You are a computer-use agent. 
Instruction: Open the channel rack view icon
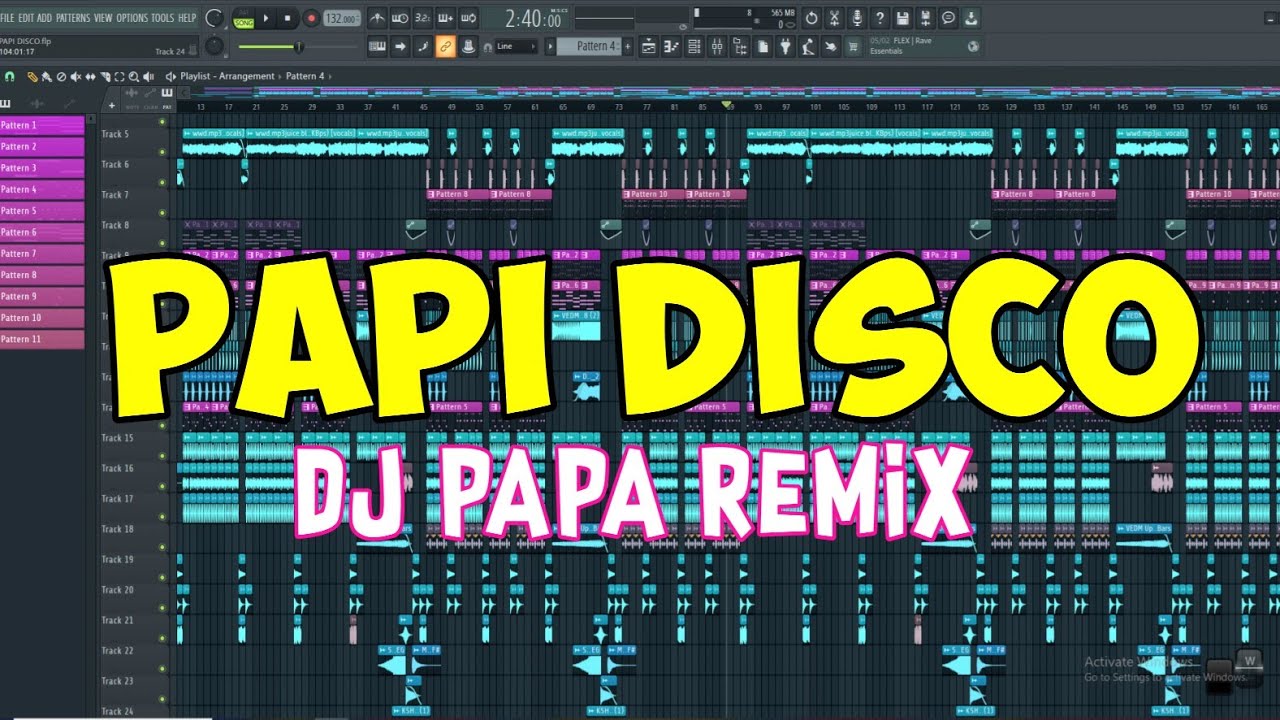(x=694, y=46)
